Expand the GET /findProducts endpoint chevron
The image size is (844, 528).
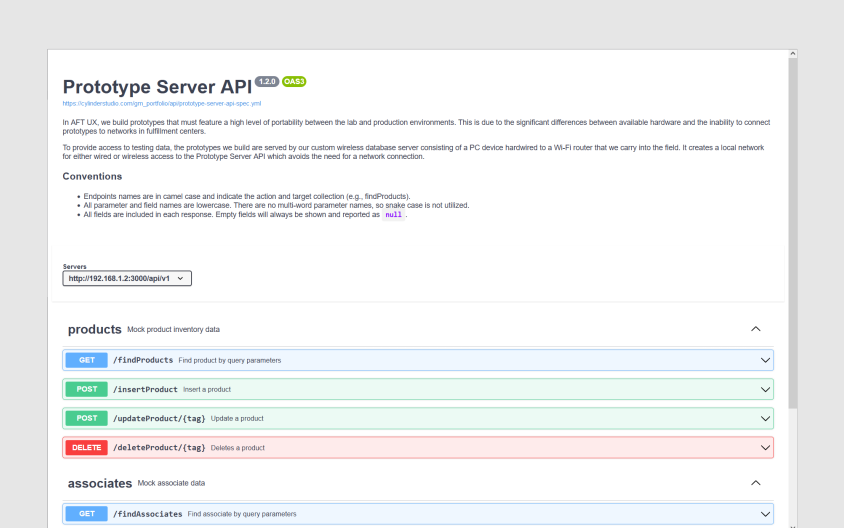[766, 360]
